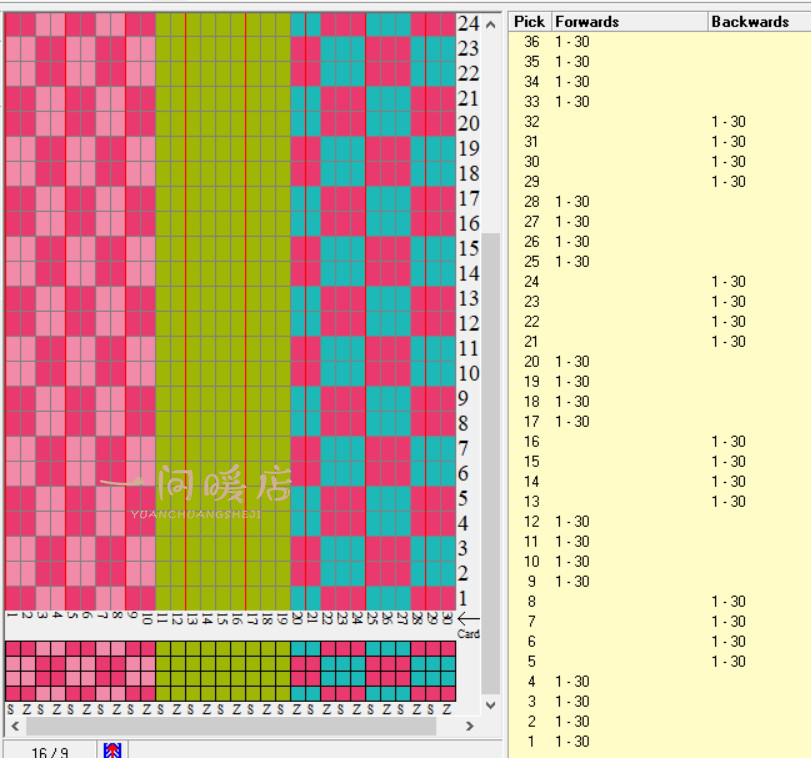
Task: Click the horizontal scrollbar right arrow
Action: point(470,726)
